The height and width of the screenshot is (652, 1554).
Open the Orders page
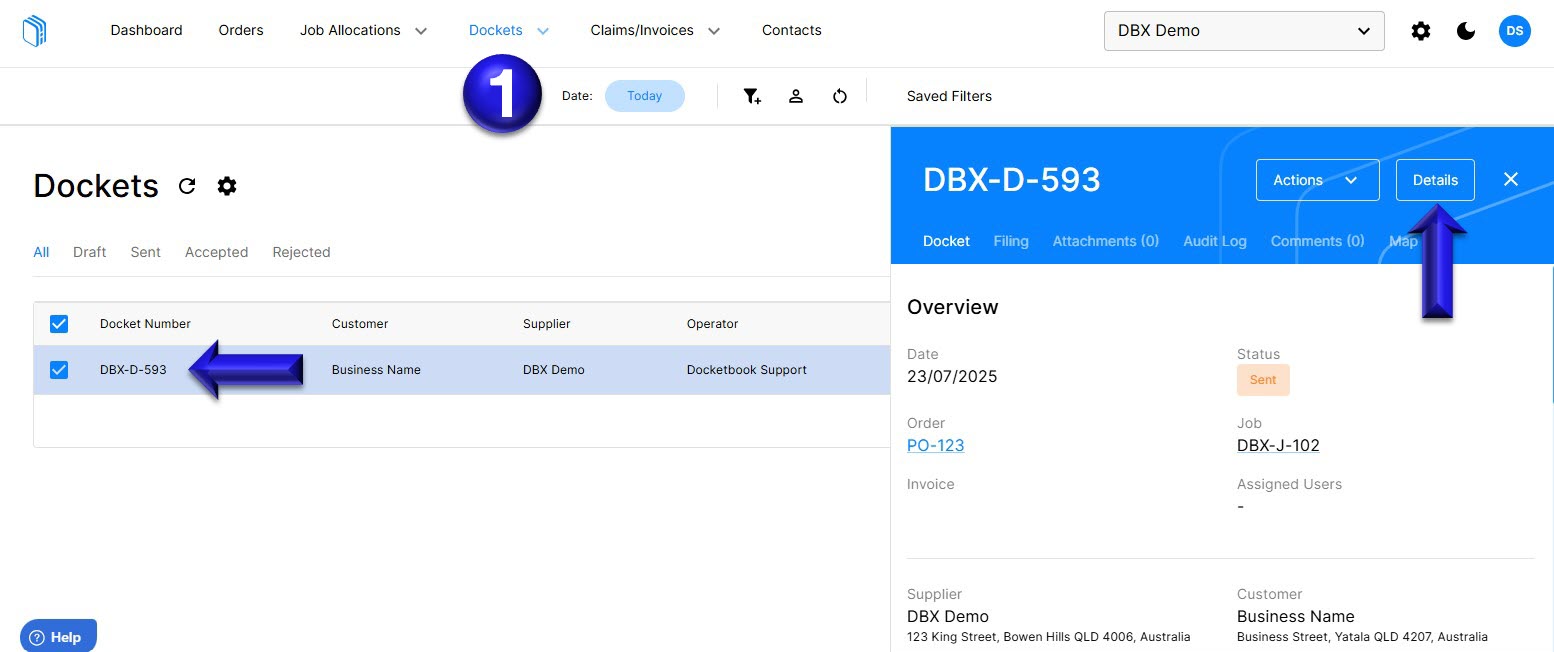pos(241,31)
